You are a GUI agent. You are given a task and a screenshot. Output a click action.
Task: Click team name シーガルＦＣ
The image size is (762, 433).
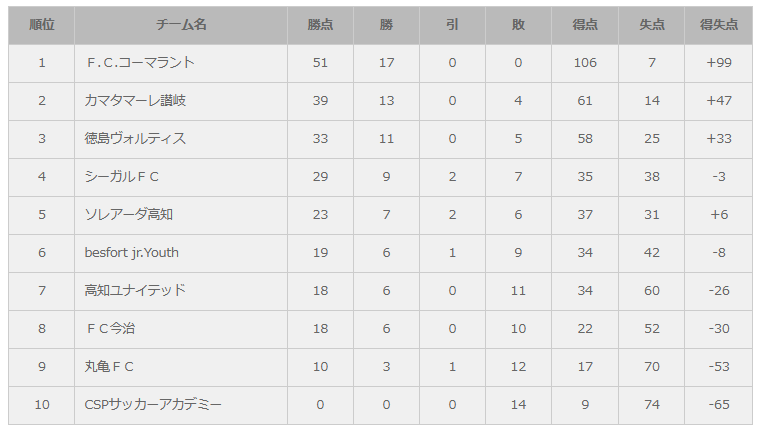pos(122,177)
